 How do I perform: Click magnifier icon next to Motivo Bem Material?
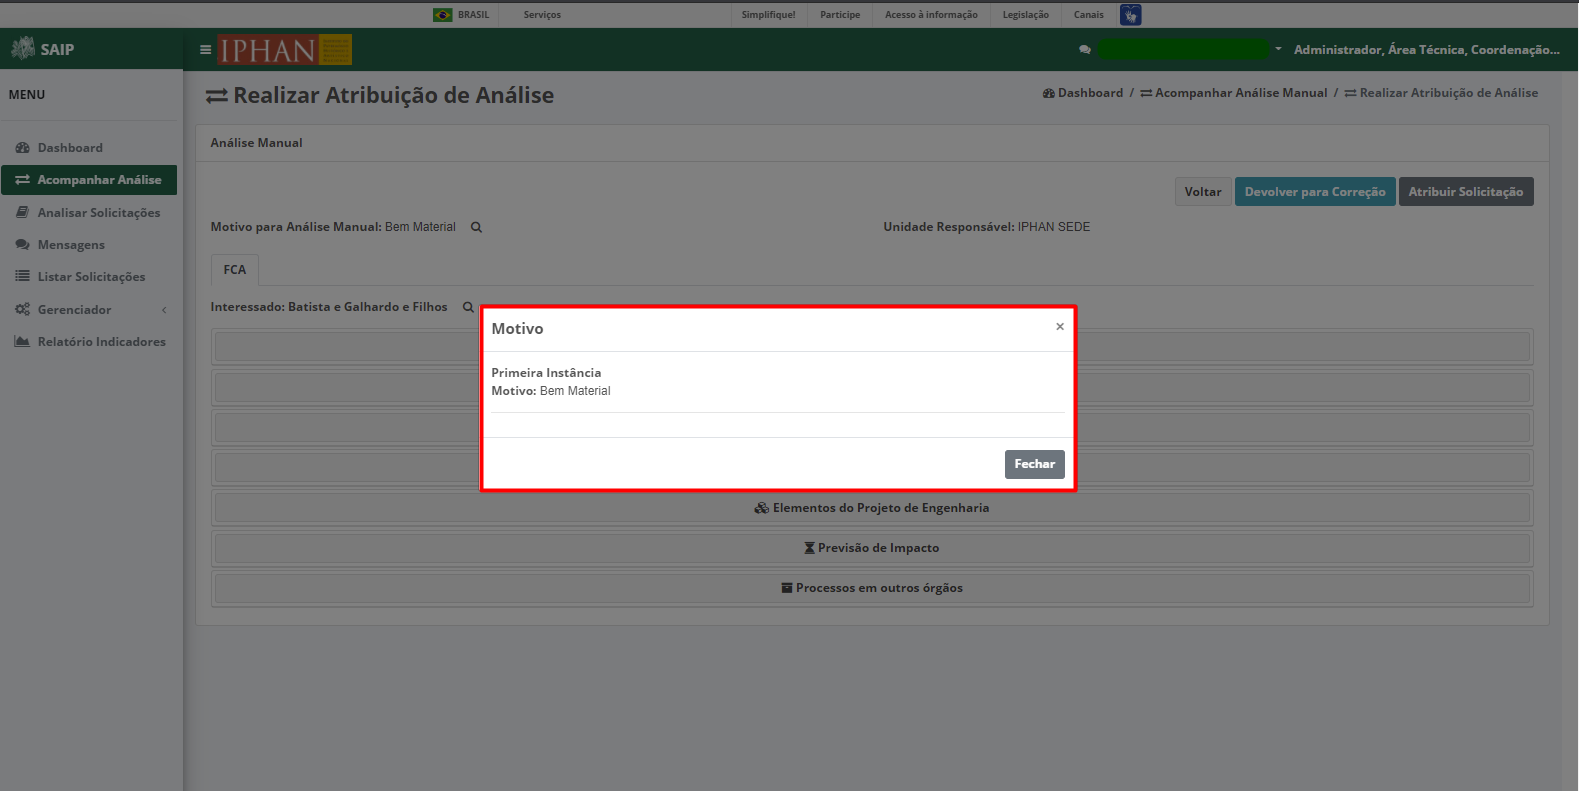(x=476, y=227)
